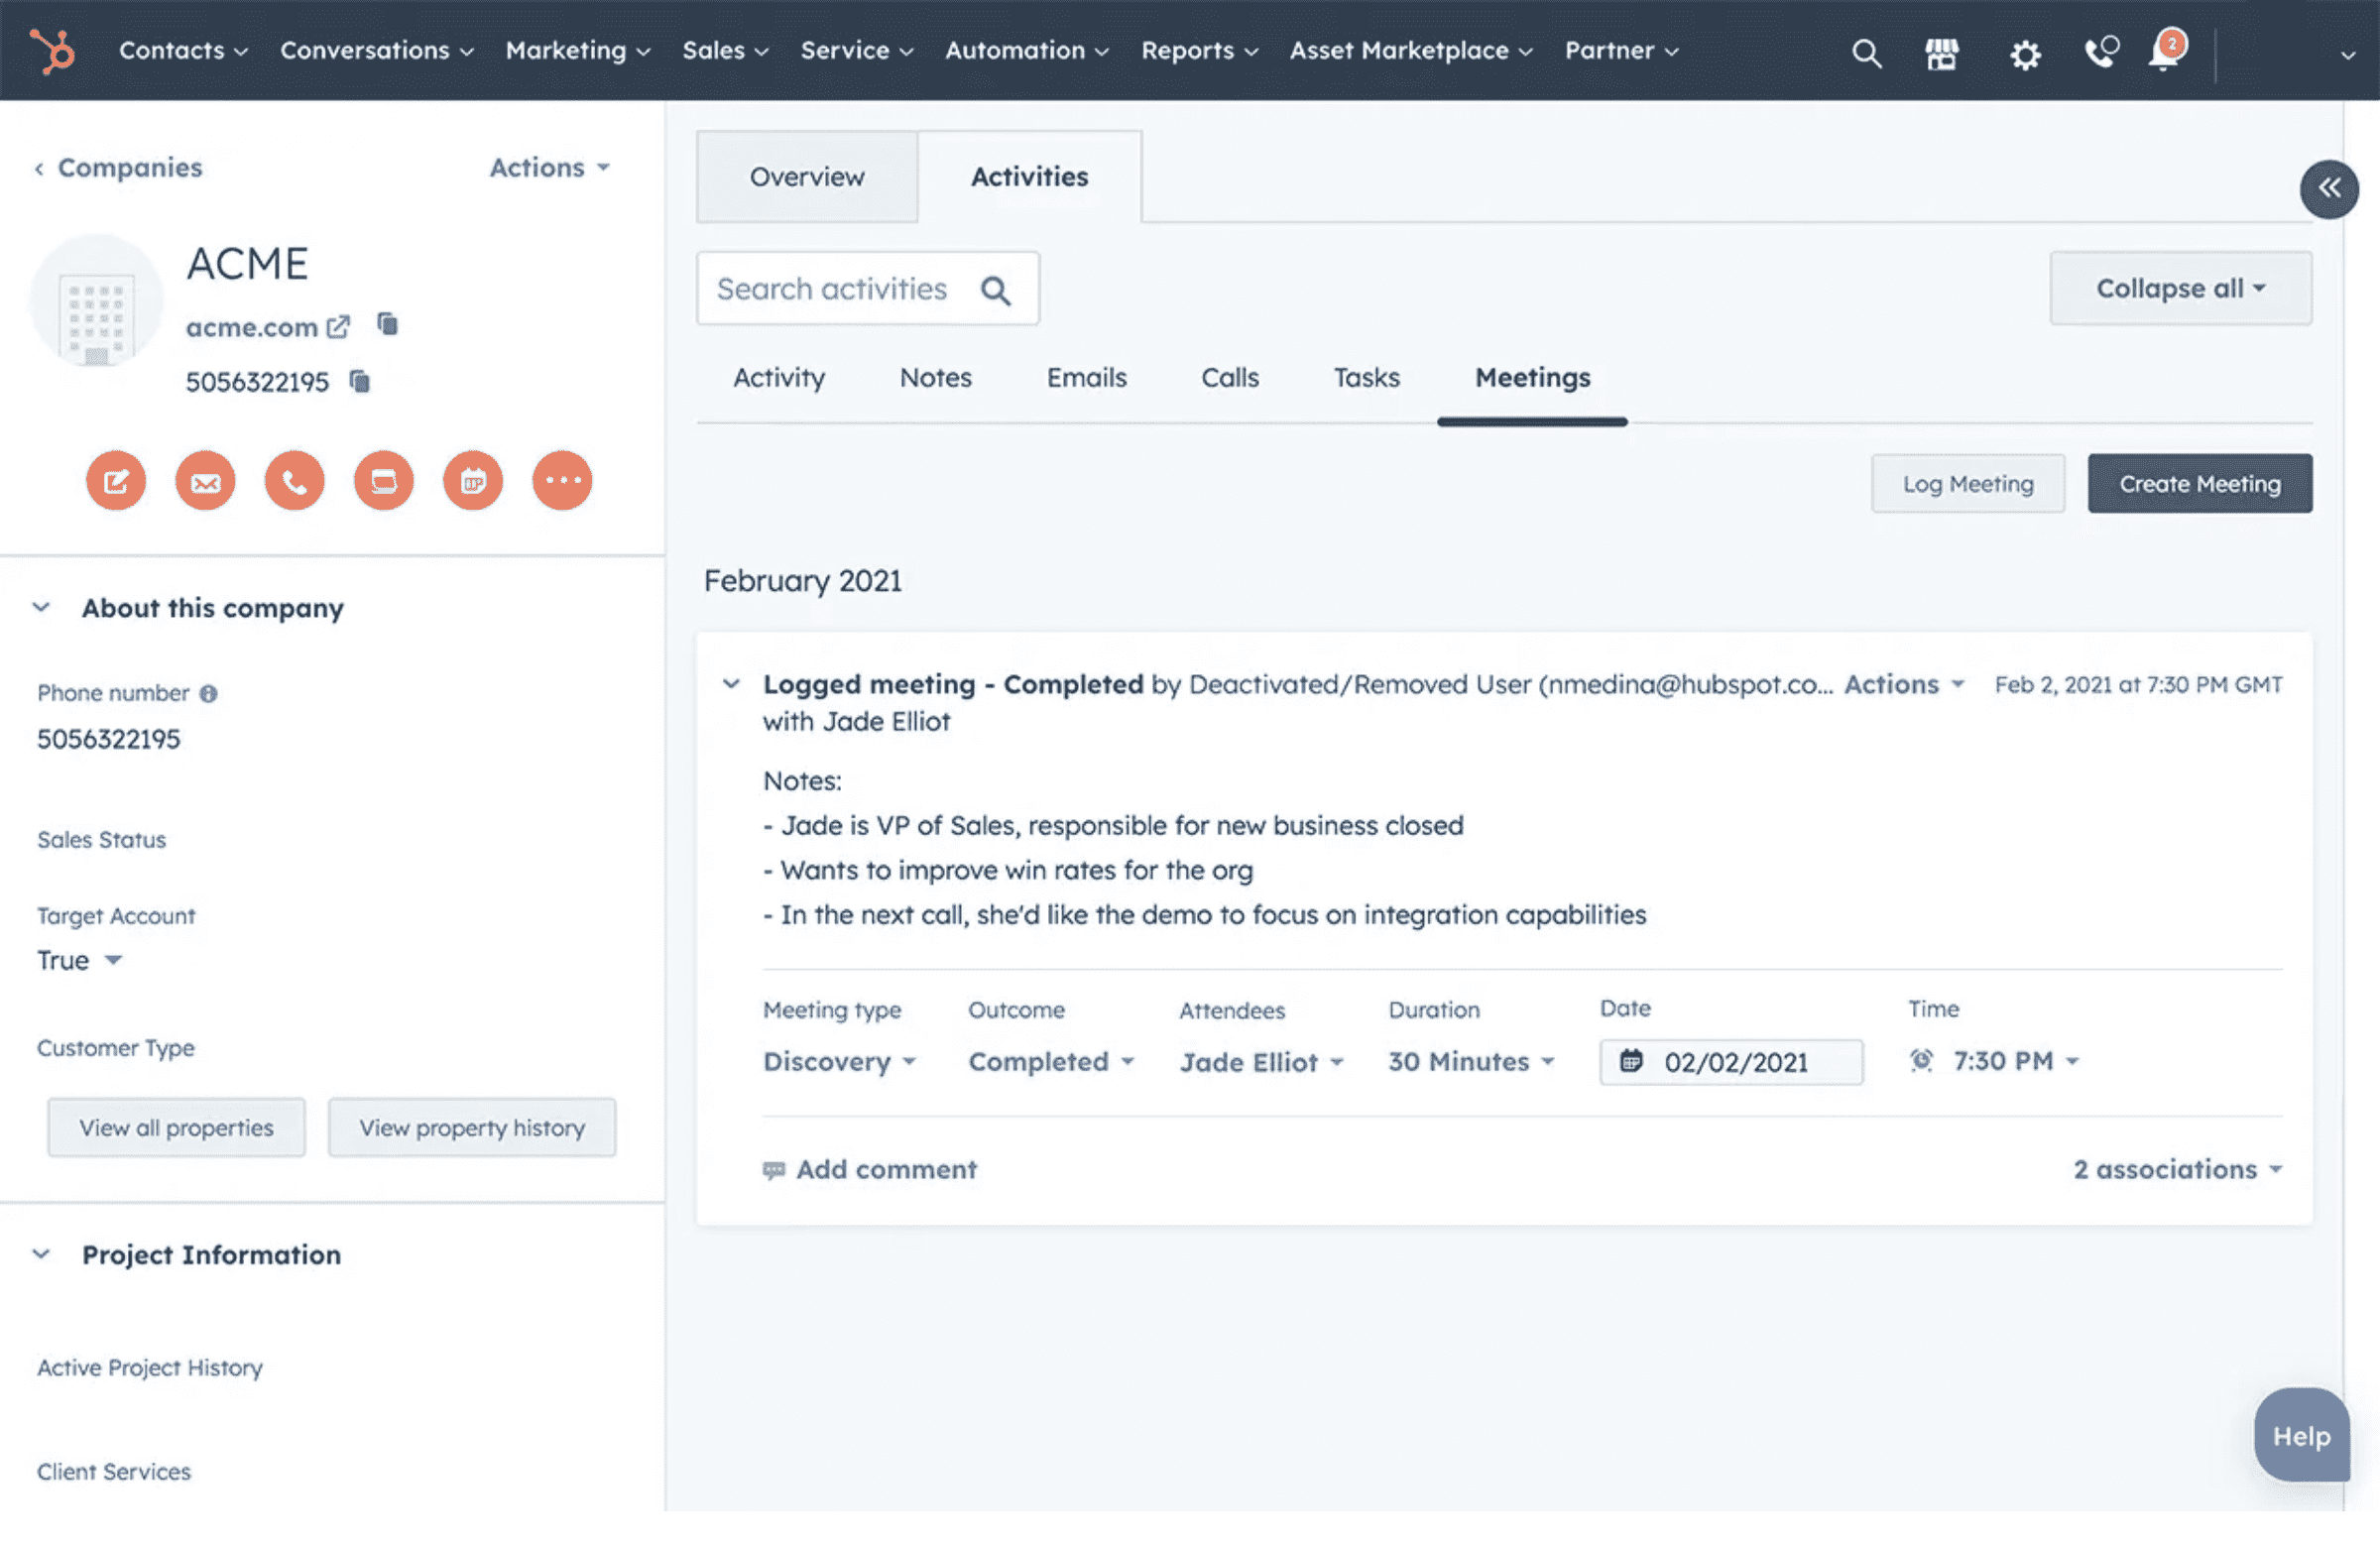Open the company Actions dropdown

[549, 167]
